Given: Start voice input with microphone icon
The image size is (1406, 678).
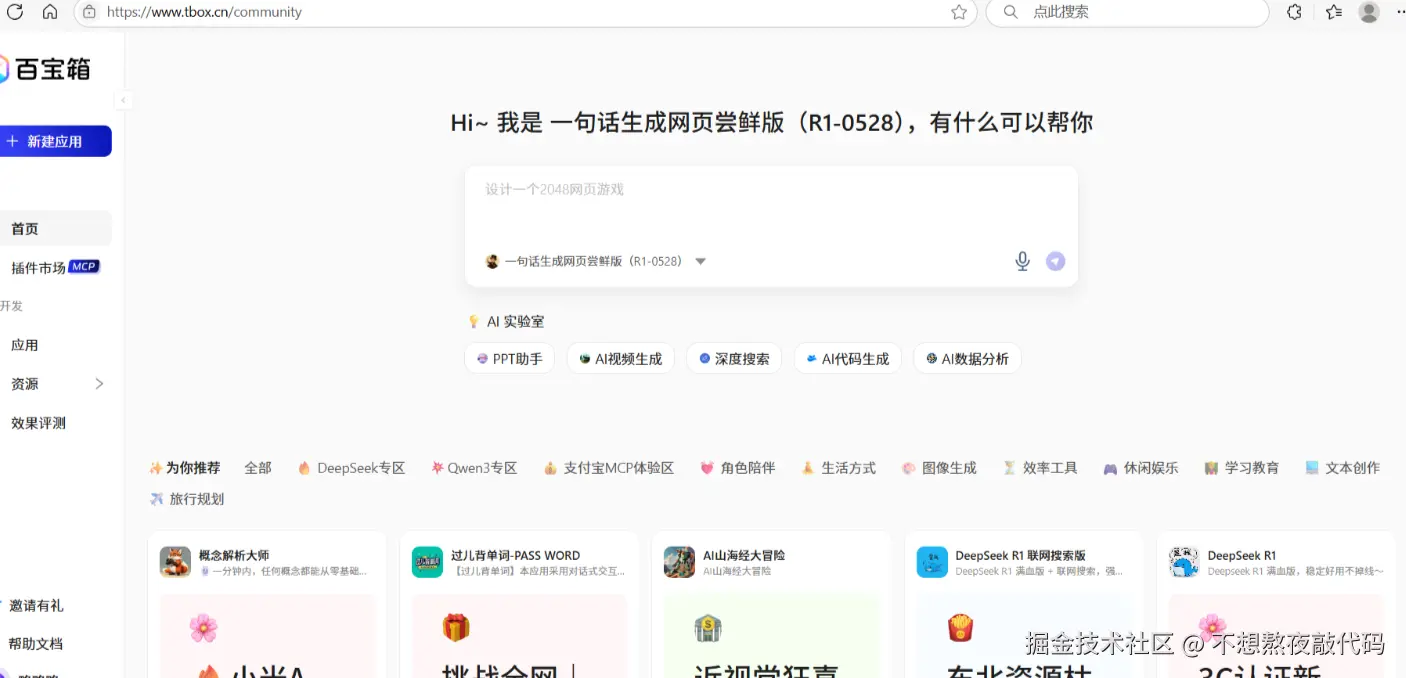Looking at the screenshot, I should tap(1022, 261).
